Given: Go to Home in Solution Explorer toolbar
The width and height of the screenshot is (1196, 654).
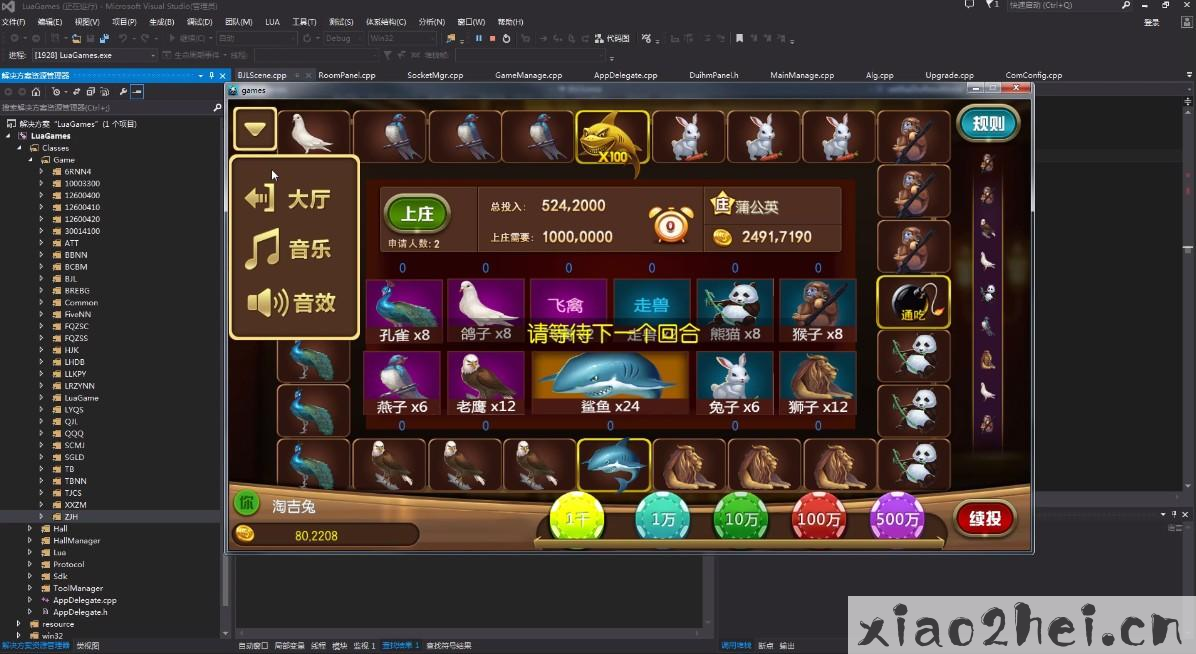Looking at the screenshot, I should tap(36, 92).
